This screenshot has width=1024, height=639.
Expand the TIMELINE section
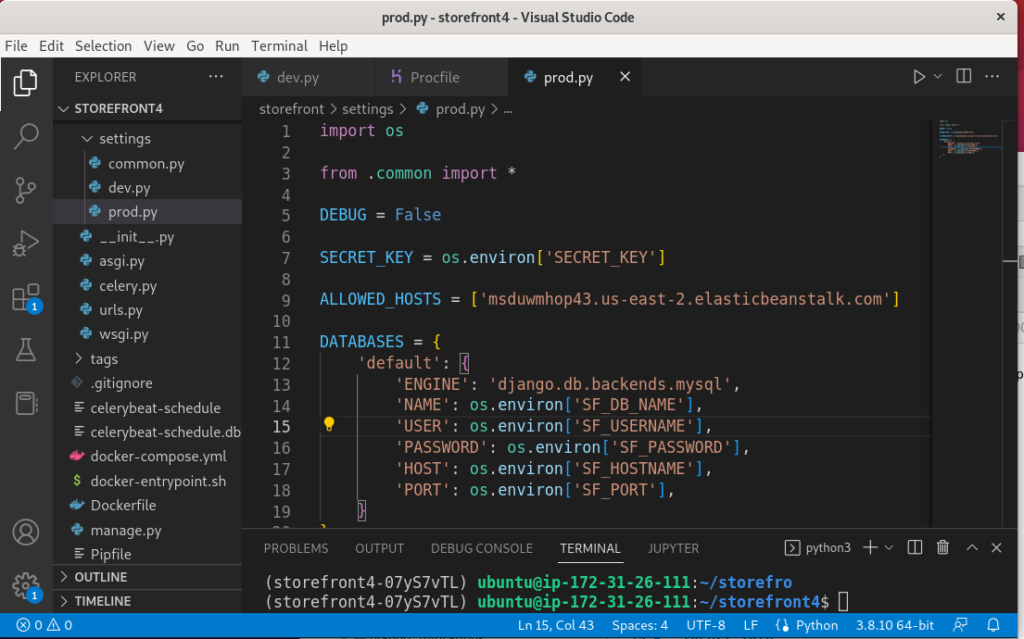pos(103,601)
